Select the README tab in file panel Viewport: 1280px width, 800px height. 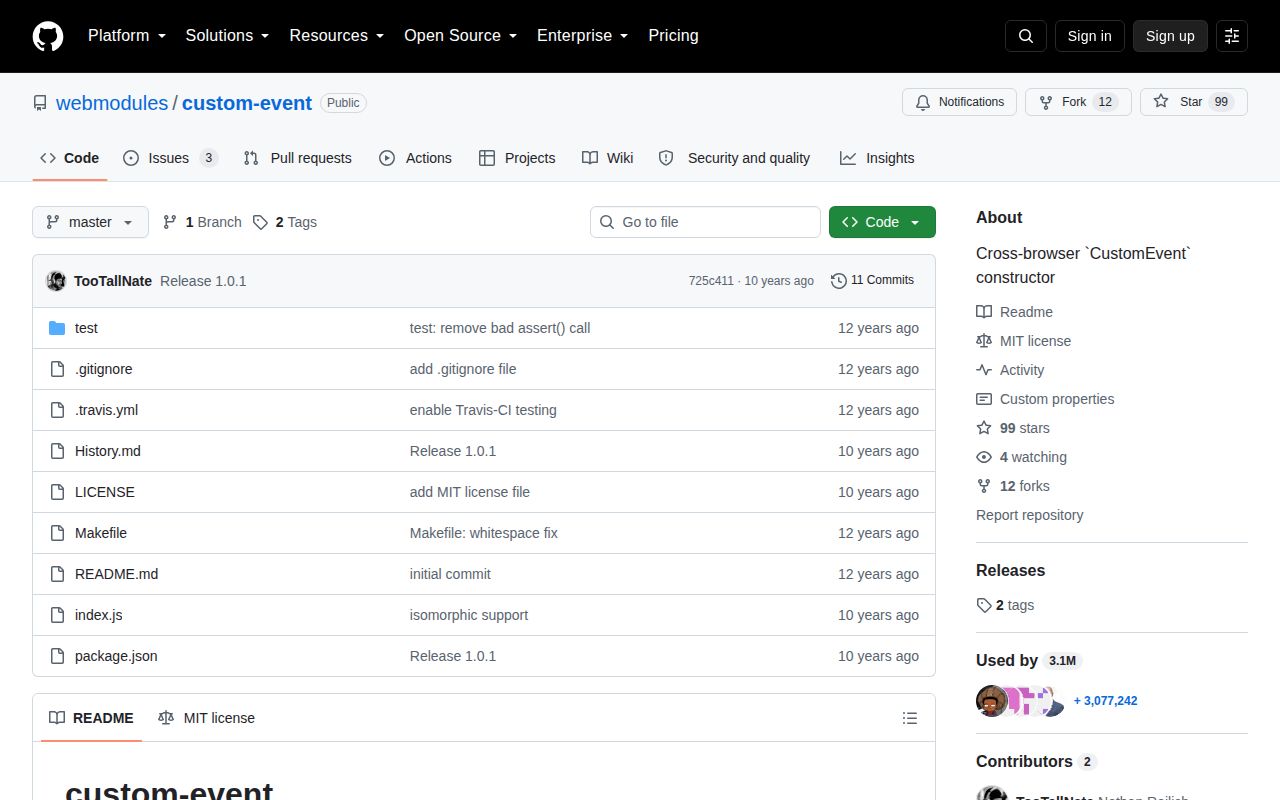tap(91, 718)
